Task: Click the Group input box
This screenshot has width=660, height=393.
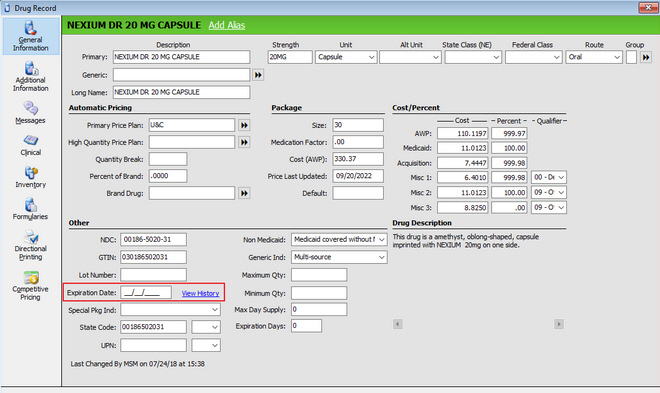Action: click(x=631, y=57)
